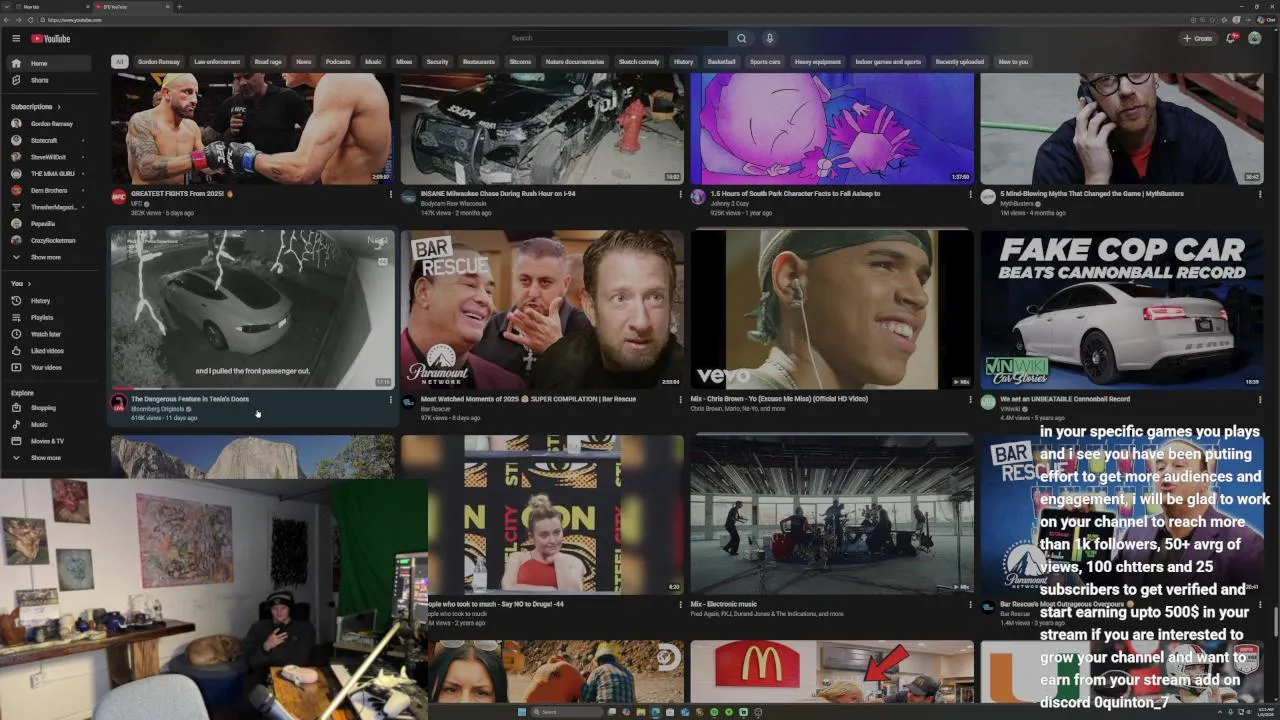Open Liked videos in sidebar
The width and height of the screenshot is (1280, 720).
point(50,351)
